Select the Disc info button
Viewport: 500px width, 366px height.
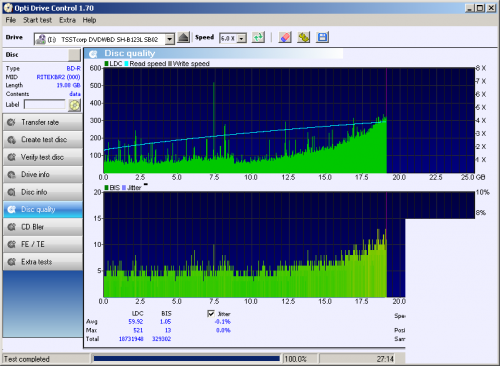(43, 192)
